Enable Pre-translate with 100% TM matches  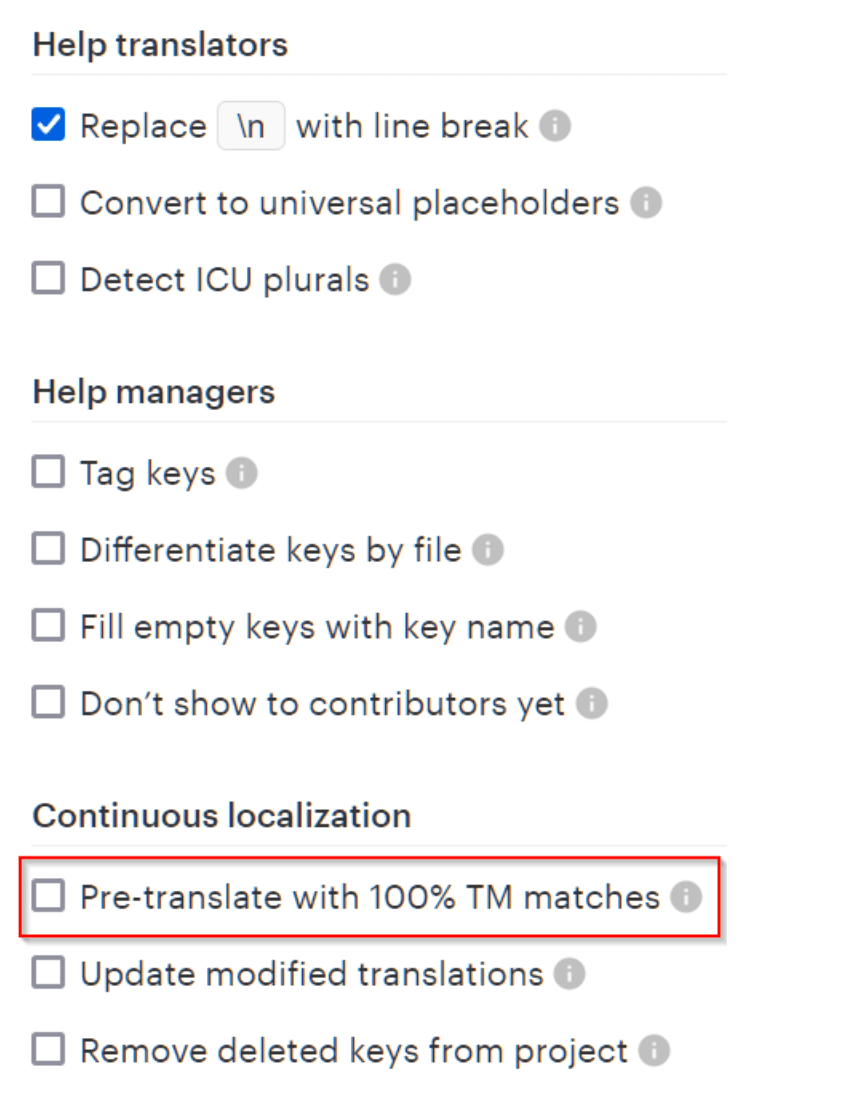[x=48, y=896]
